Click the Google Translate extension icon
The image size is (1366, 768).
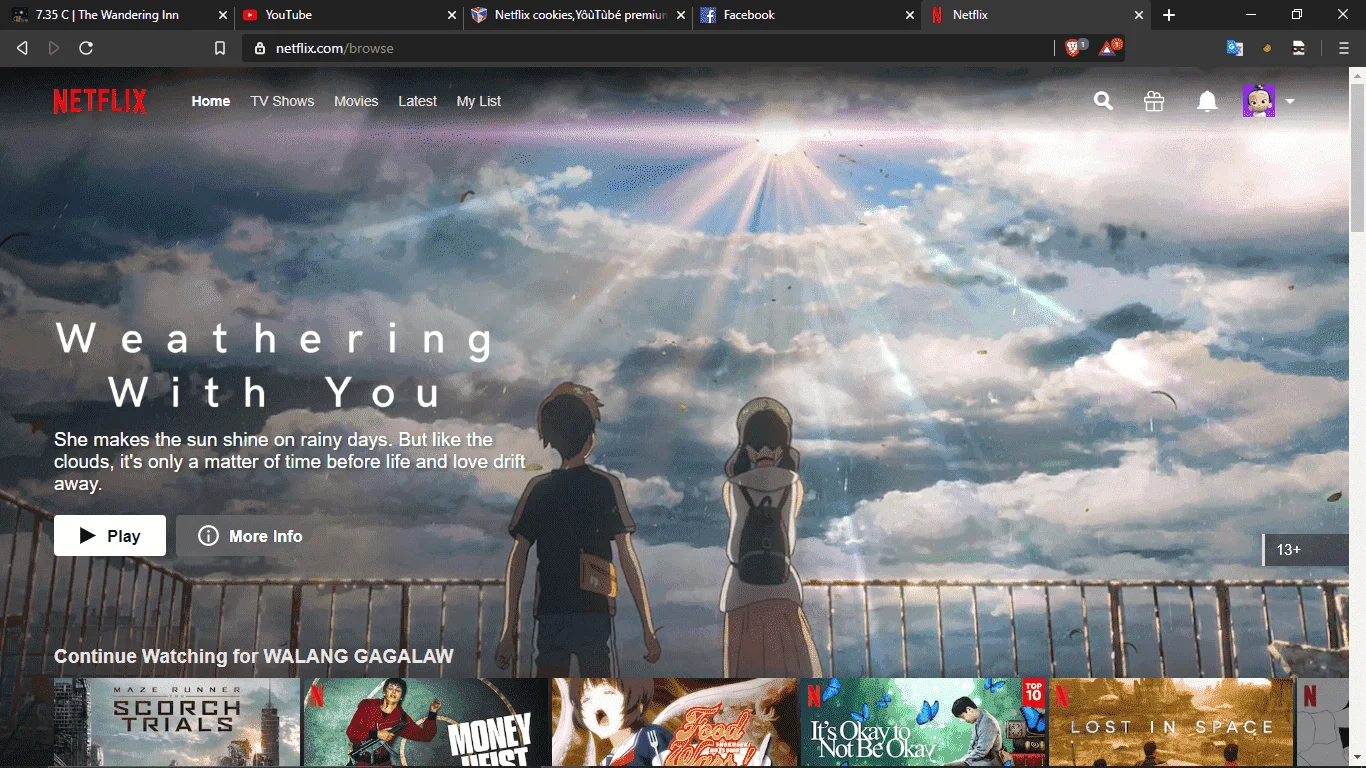[x=1235, y=48]
